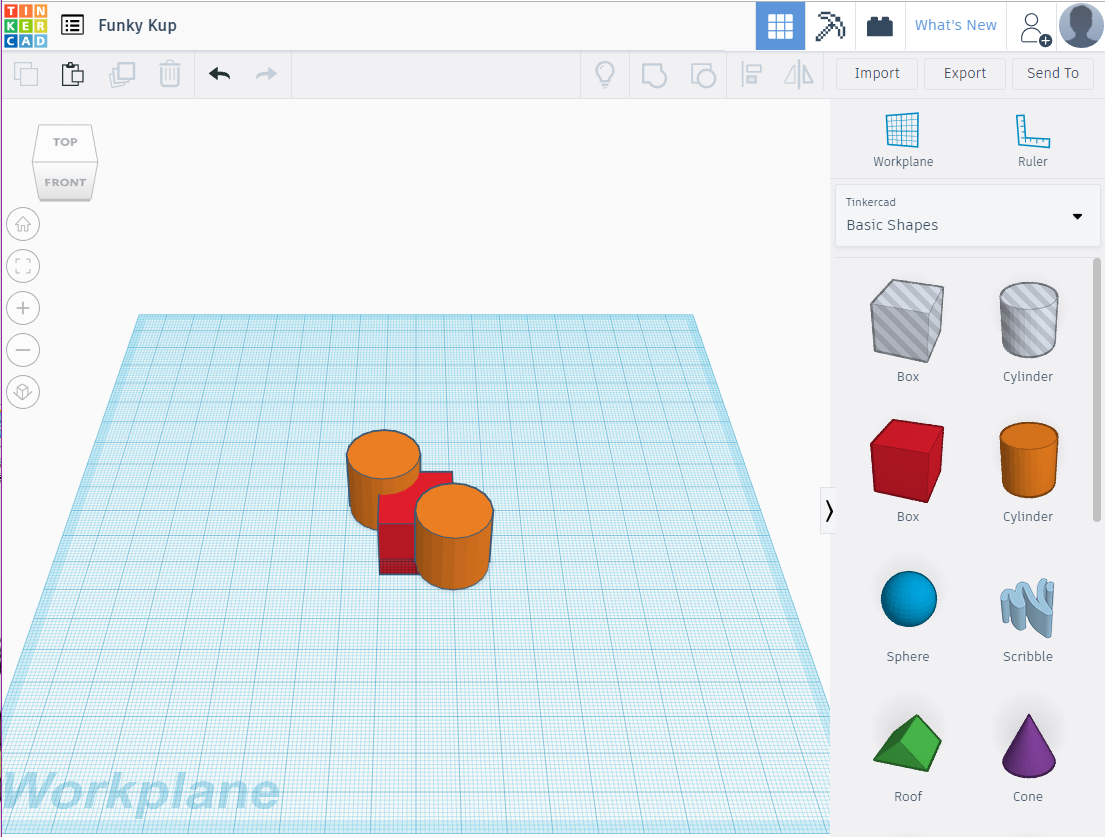The width and height of the screenshot is (1105, 837).
Task: Click the Group shapes icon
Action: tap(654, 75)
